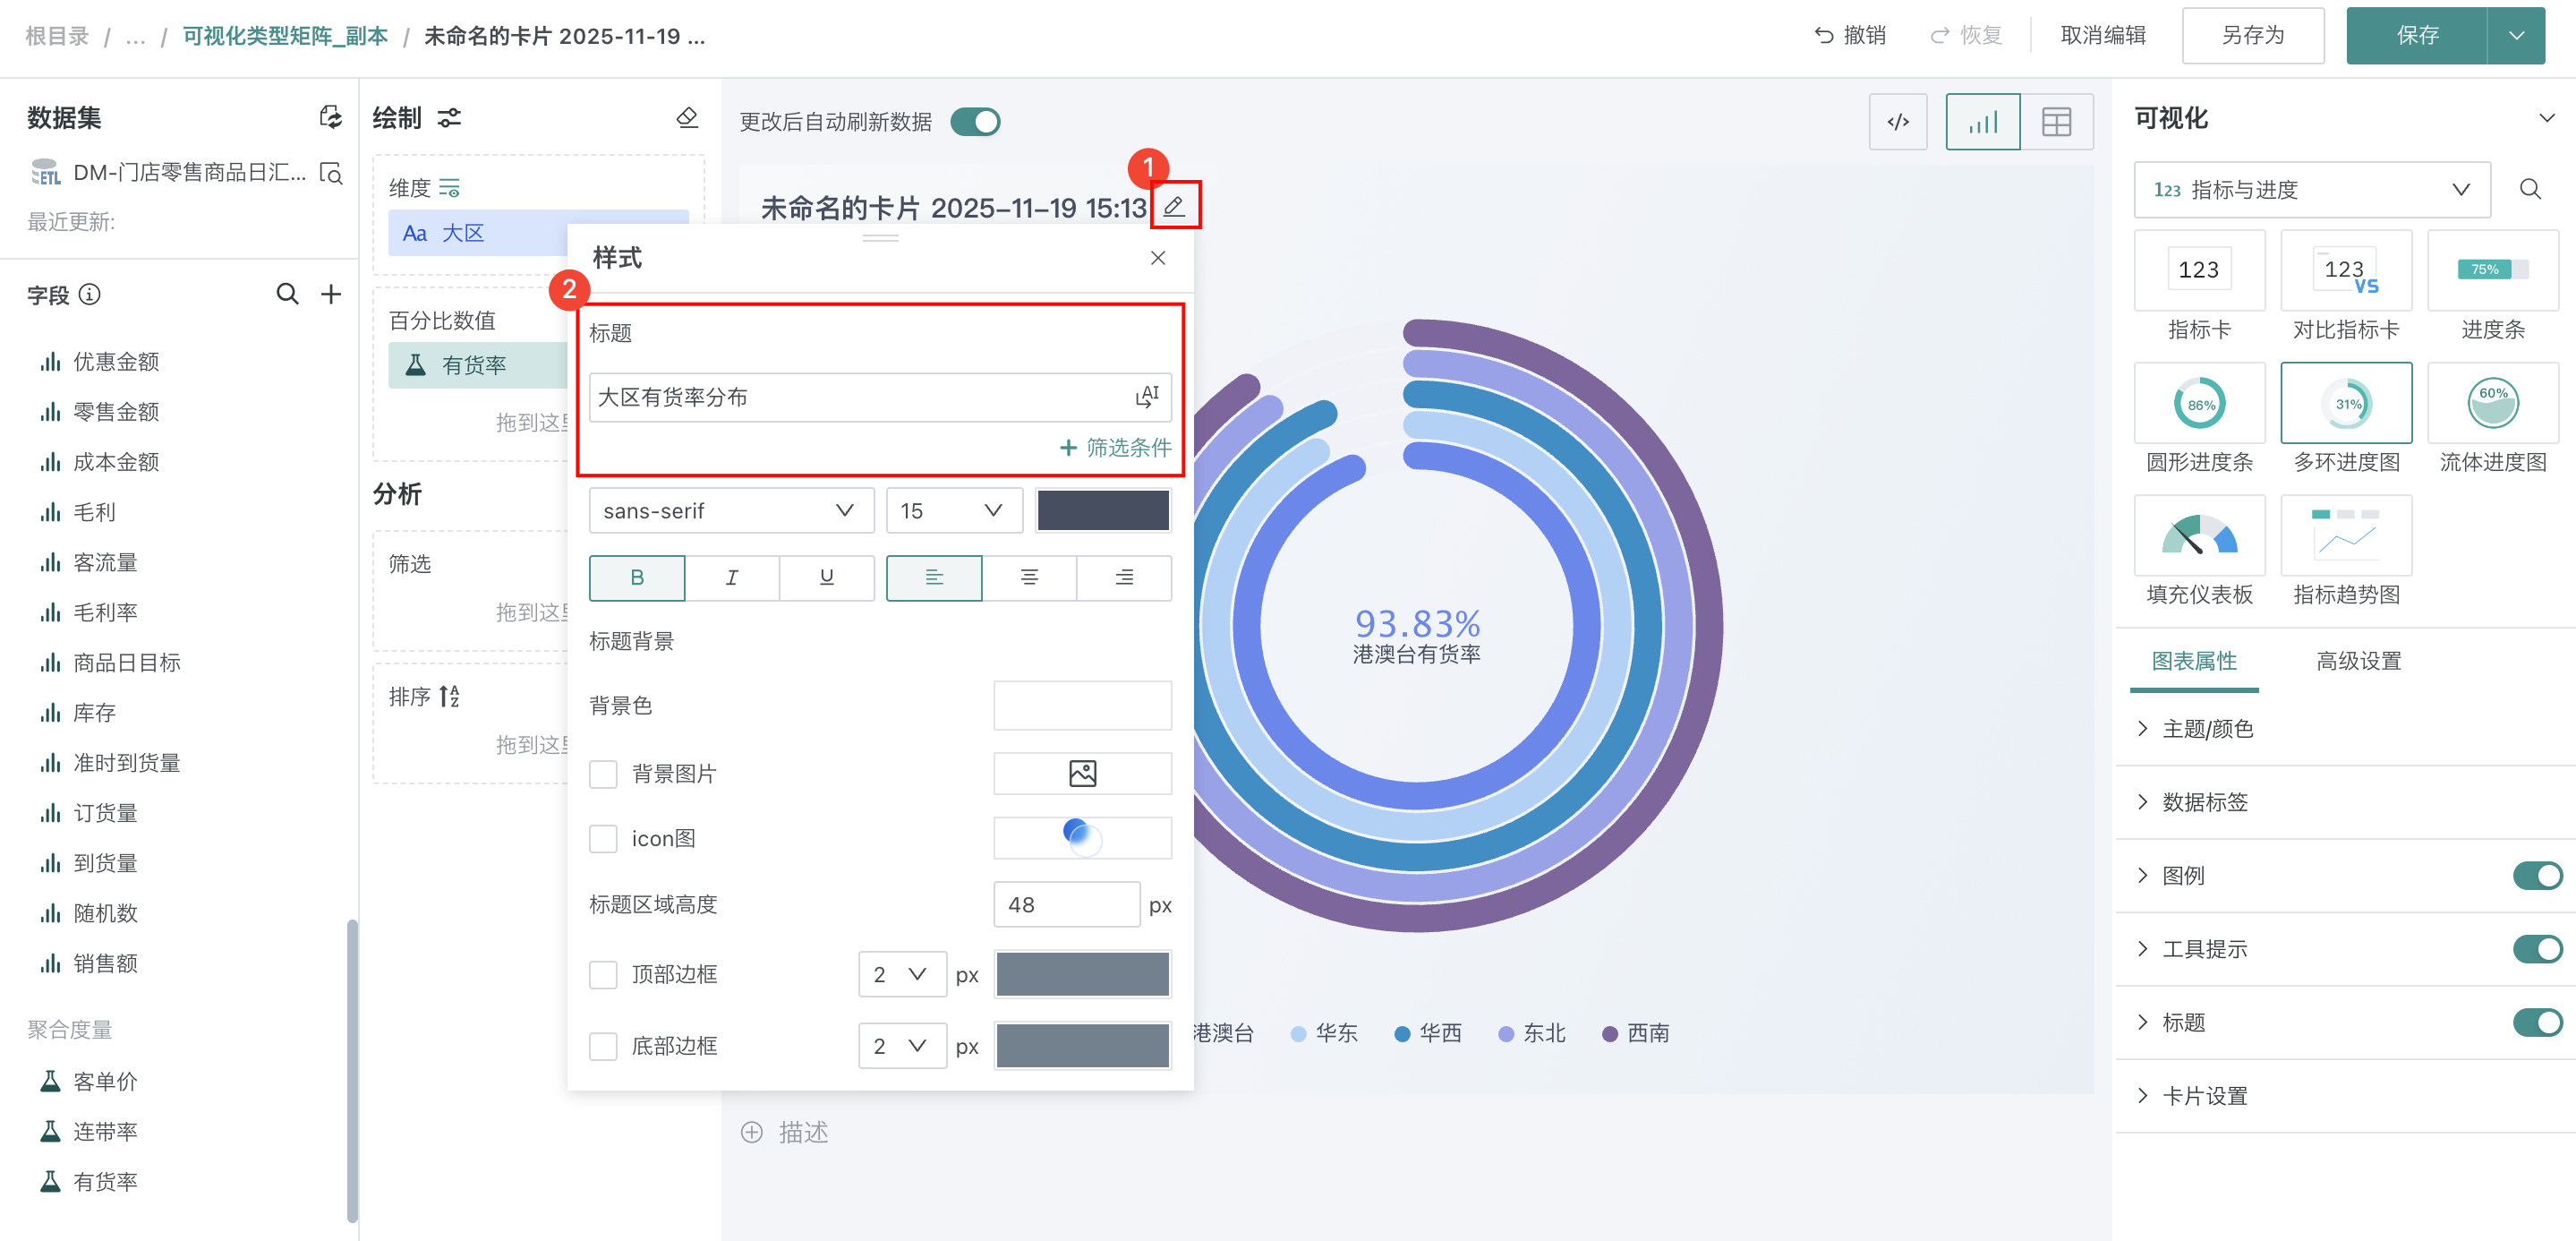Open the dark title font color swatch
This screenshot has width=2576, height=1241.
coord(1102,511)
